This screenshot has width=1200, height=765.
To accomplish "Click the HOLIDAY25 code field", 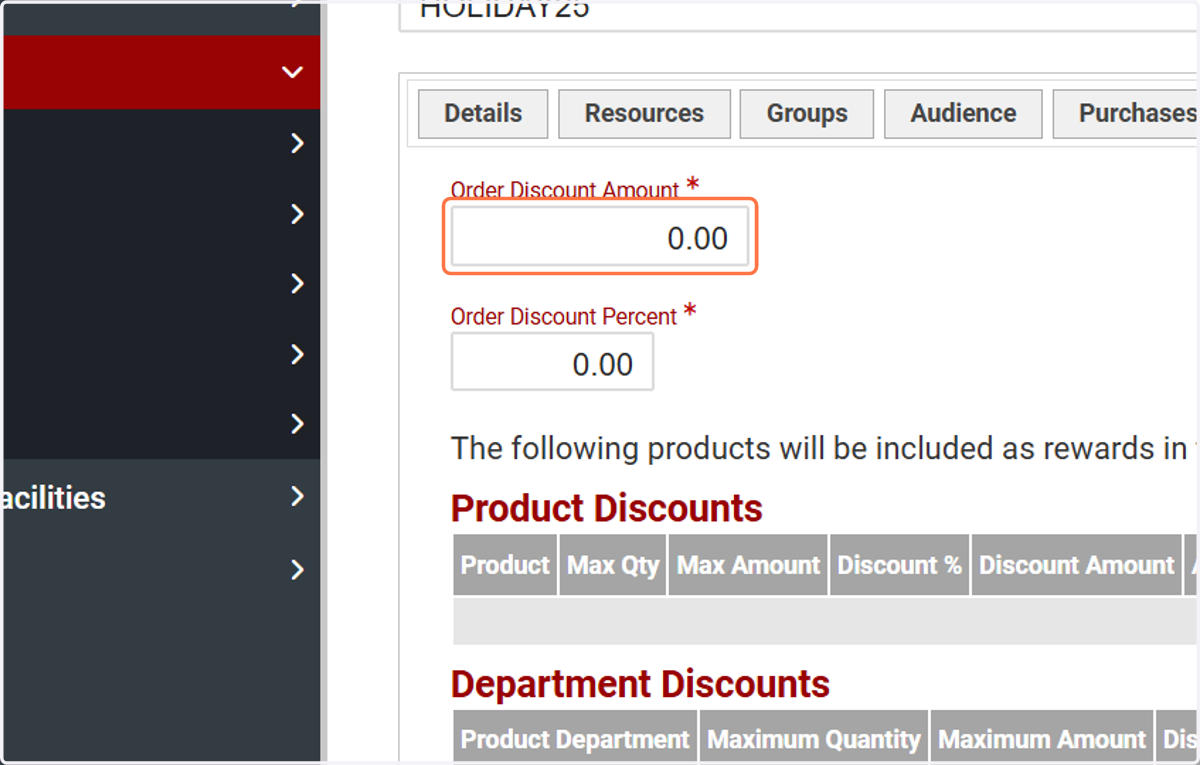I will pyautogui.click(x=799, y=15).
